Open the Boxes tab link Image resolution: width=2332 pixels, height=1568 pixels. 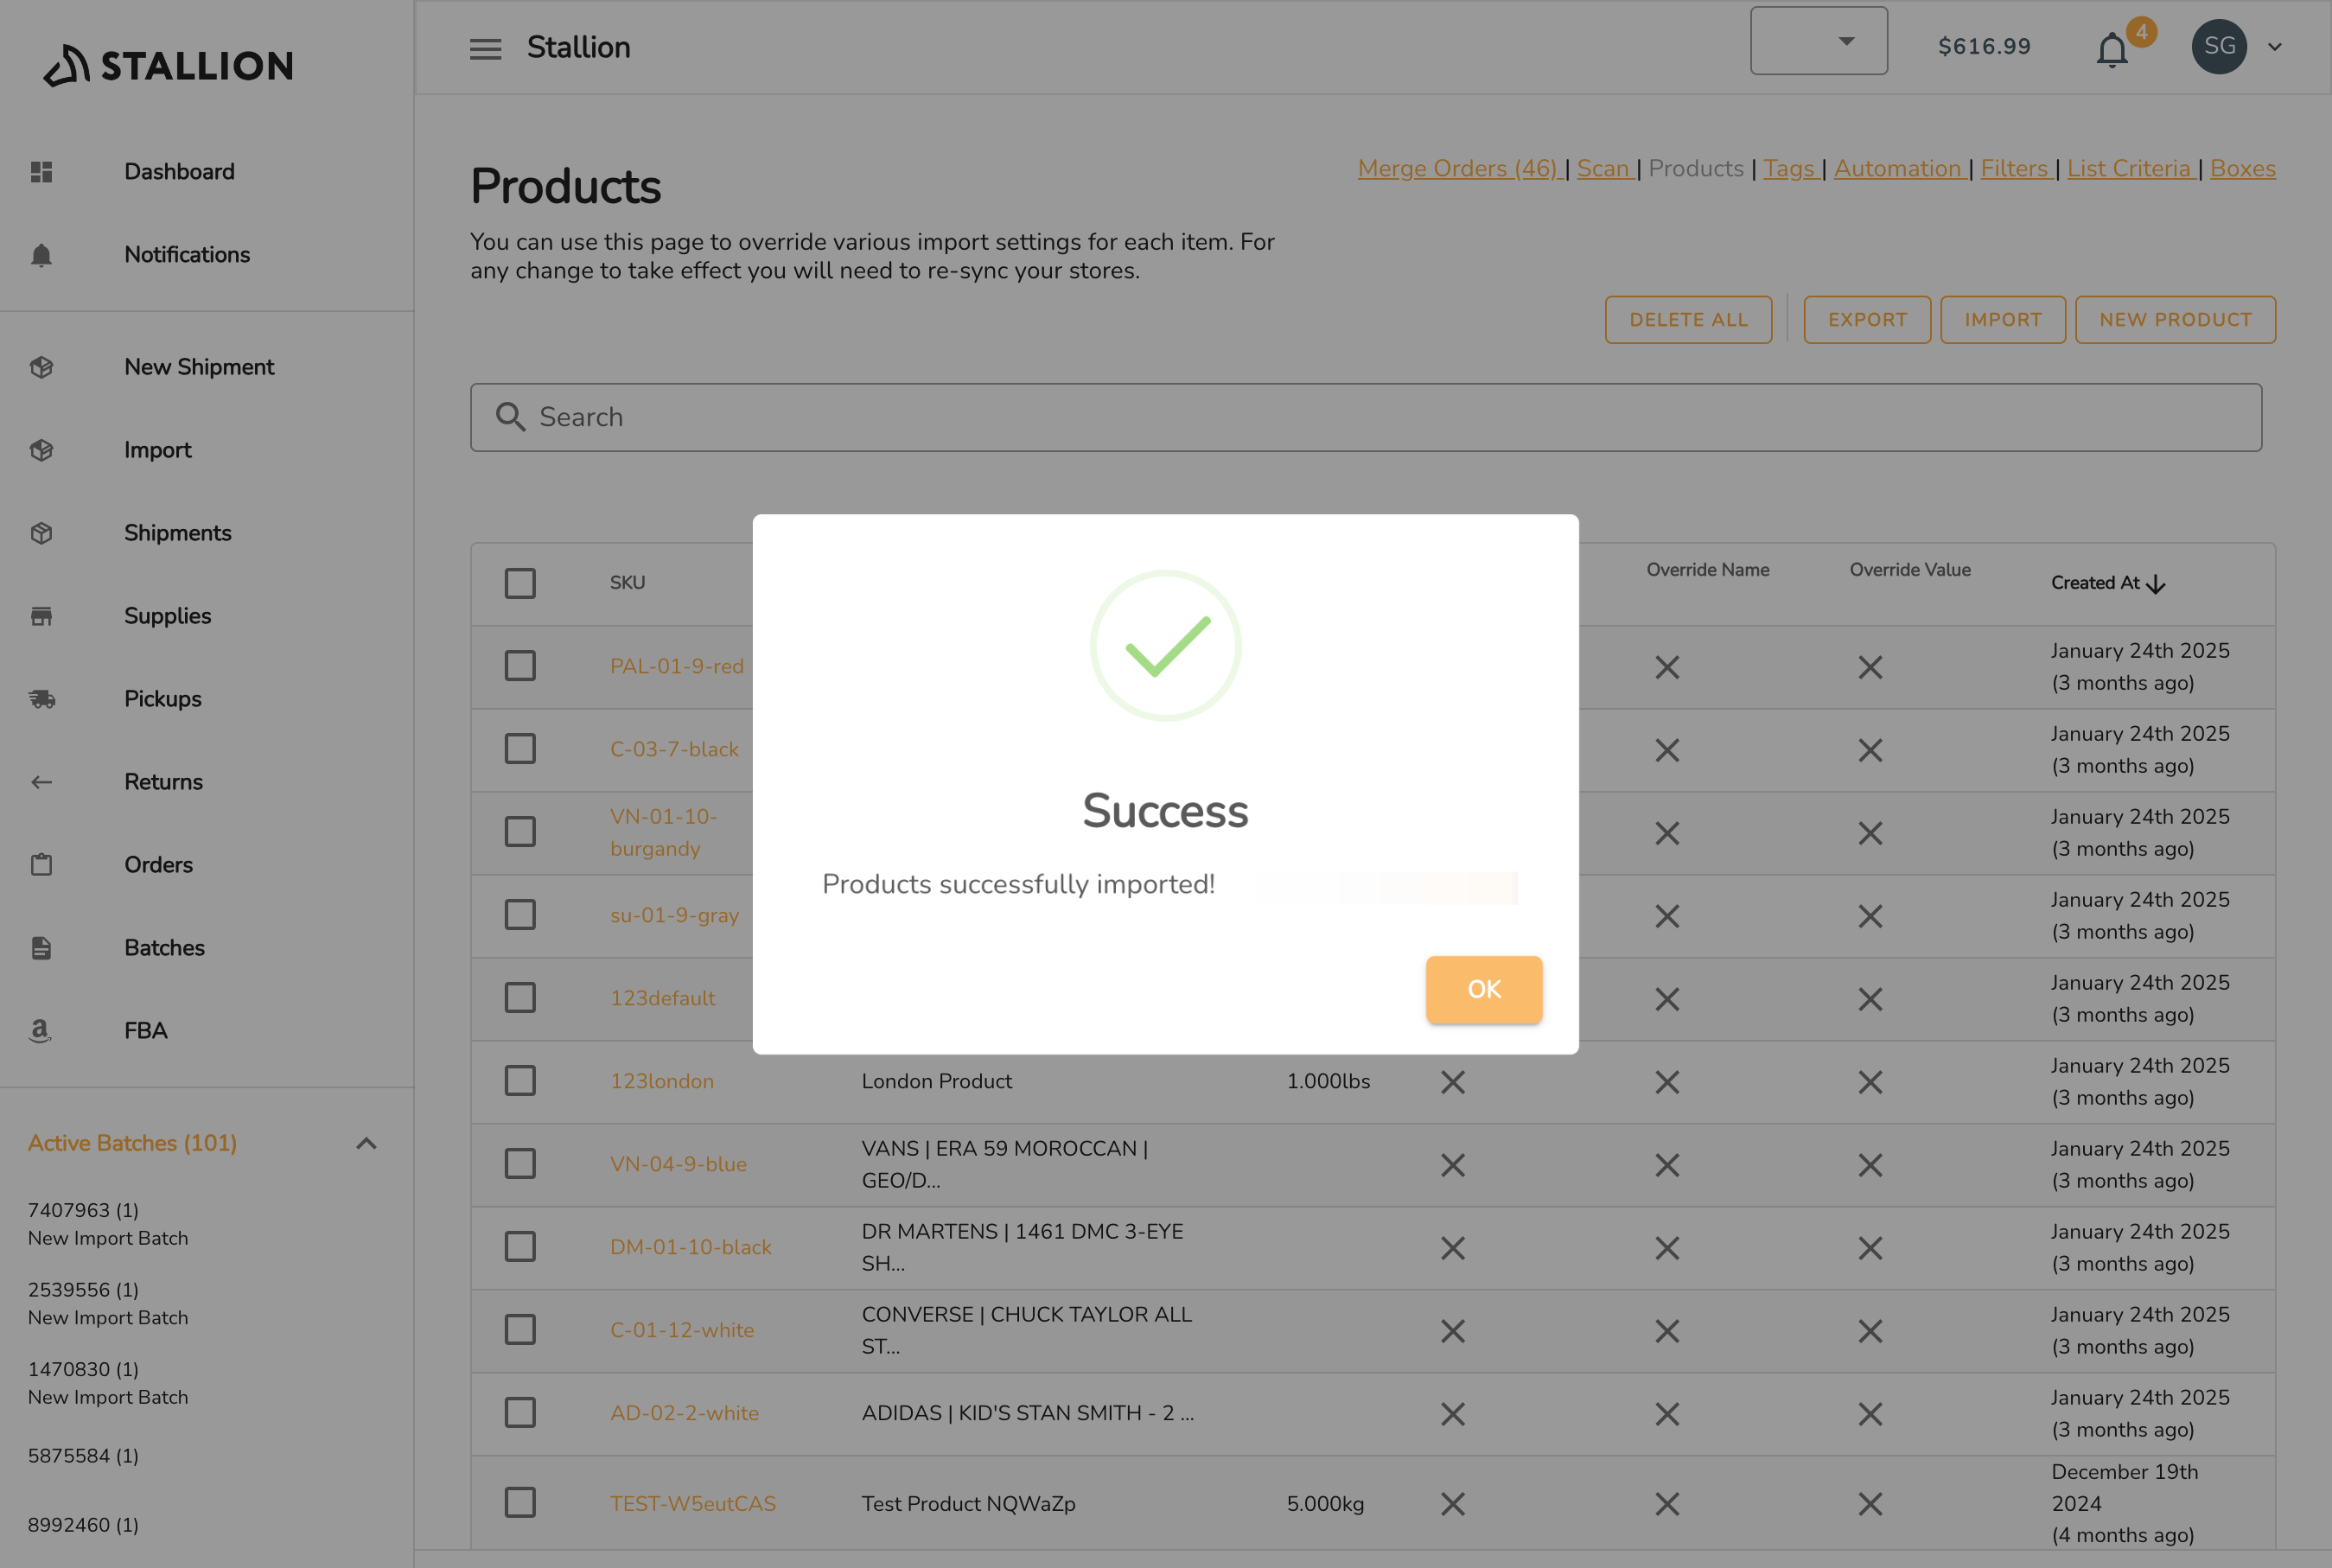[2243, 169]
